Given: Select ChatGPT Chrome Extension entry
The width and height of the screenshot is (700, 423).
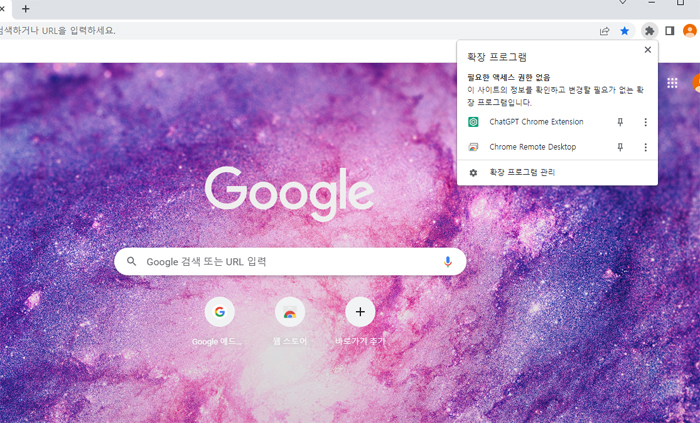Looking at the screenshot, I should (x=536, y=122).
